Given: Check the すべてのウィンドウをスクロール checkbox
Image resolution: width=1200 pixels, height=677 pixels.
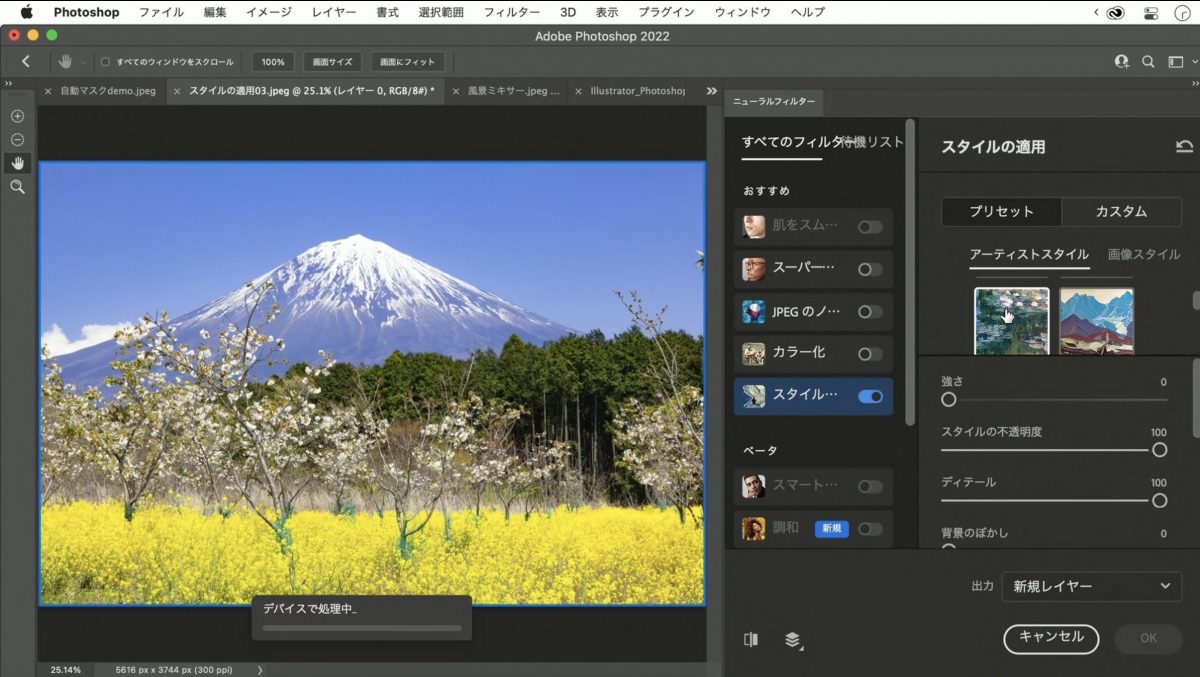Looking at the screenshot, I should tap(106, 62).
